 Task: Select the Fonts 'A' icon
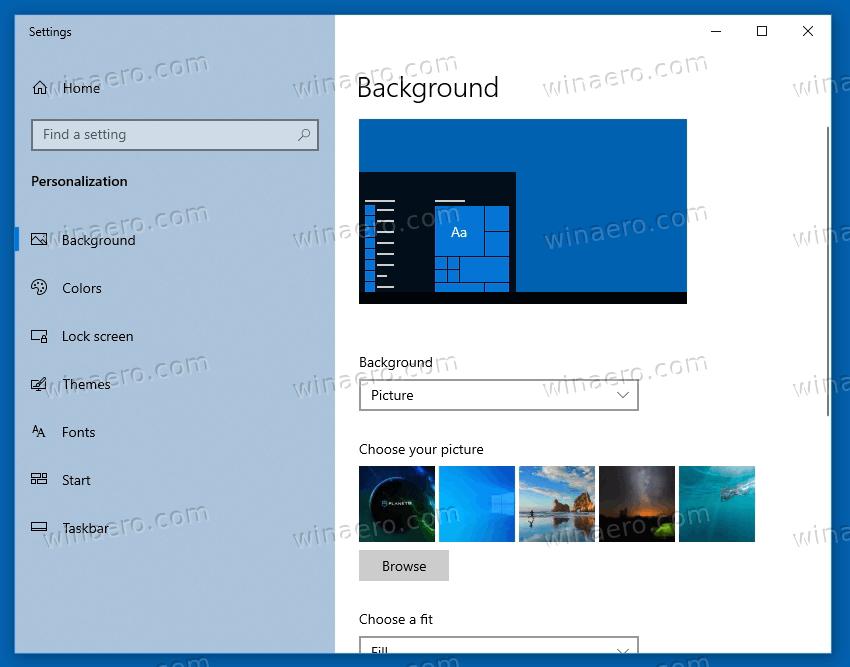(x=40, y=432)
